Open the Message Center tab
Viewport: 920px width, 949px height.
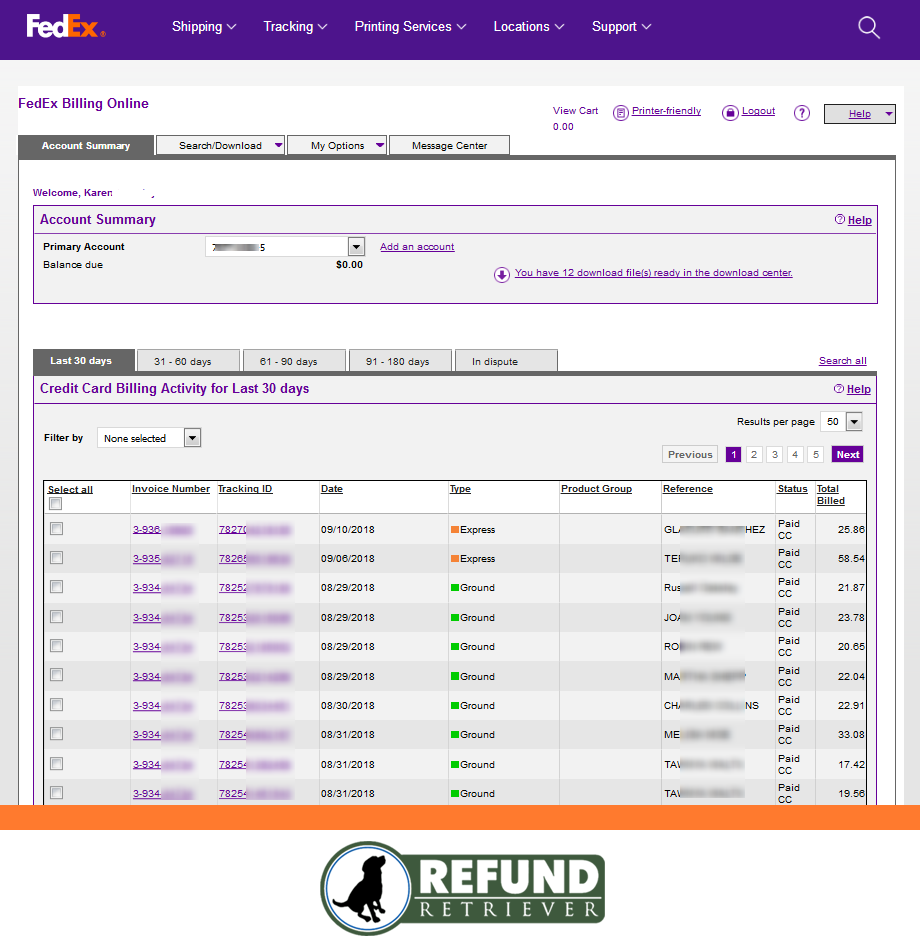(x=449, y=145)
